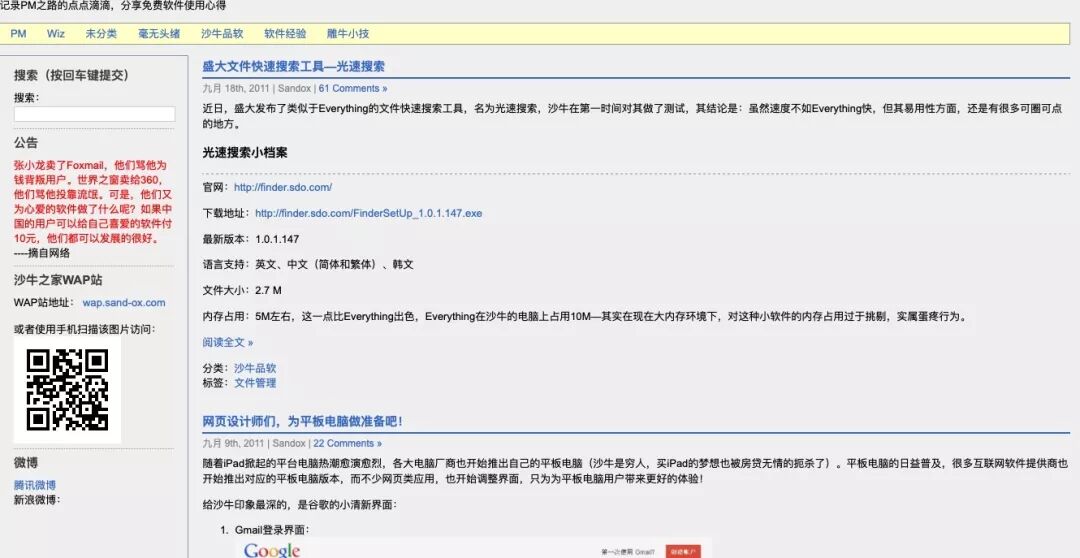Image resolution: width=1080 pixels, height=558 pixels.
Task: Open the 沙牛品软 category link under the post
Action: 255,369
